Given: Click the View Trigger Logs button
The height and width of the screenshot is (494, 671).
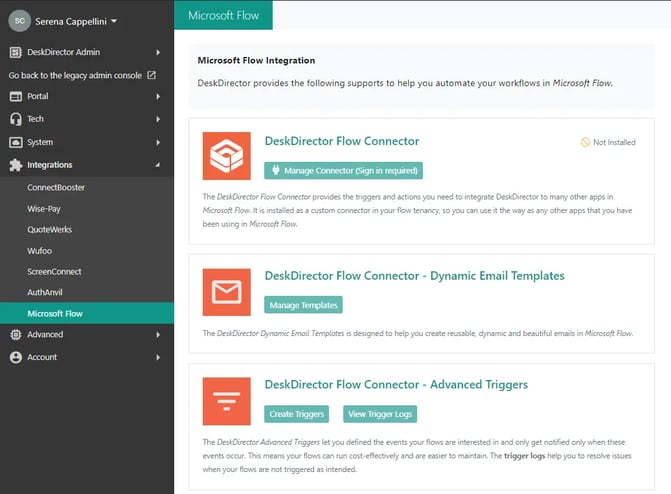Looking at the screenshot, I should tap(380, 414).
